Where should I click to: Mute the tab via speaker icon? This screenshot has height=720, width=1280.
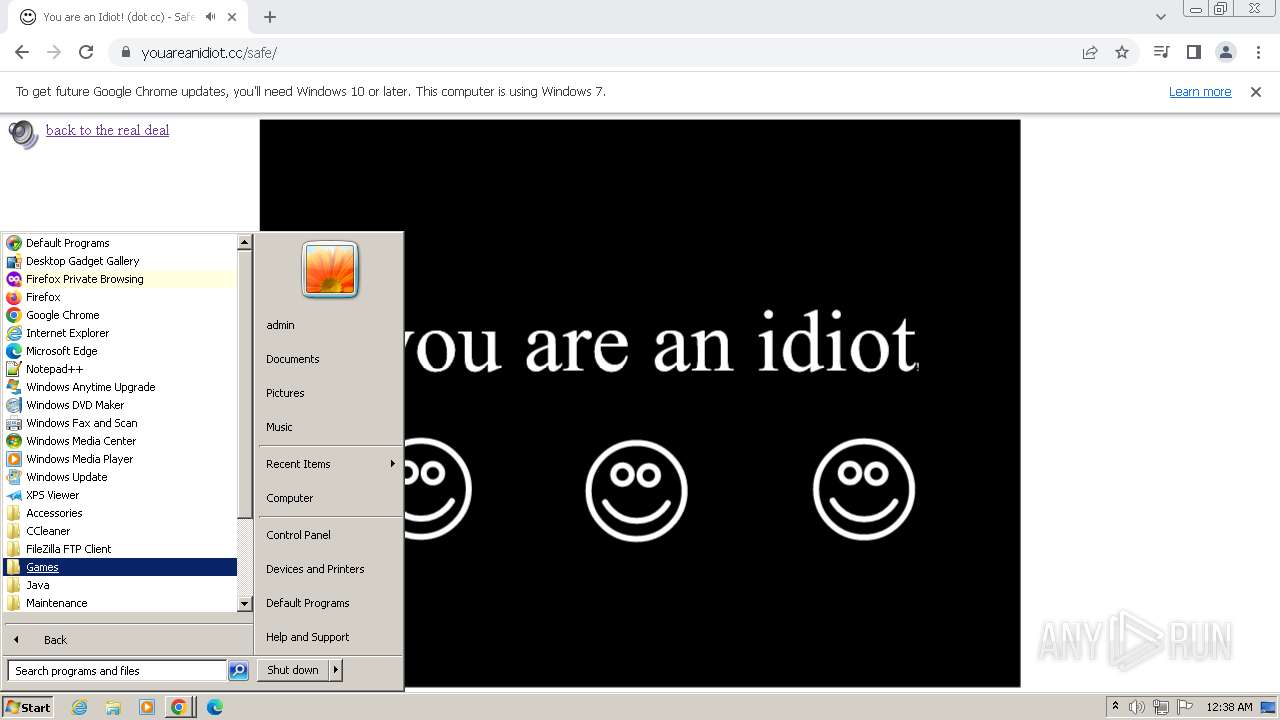210,17
